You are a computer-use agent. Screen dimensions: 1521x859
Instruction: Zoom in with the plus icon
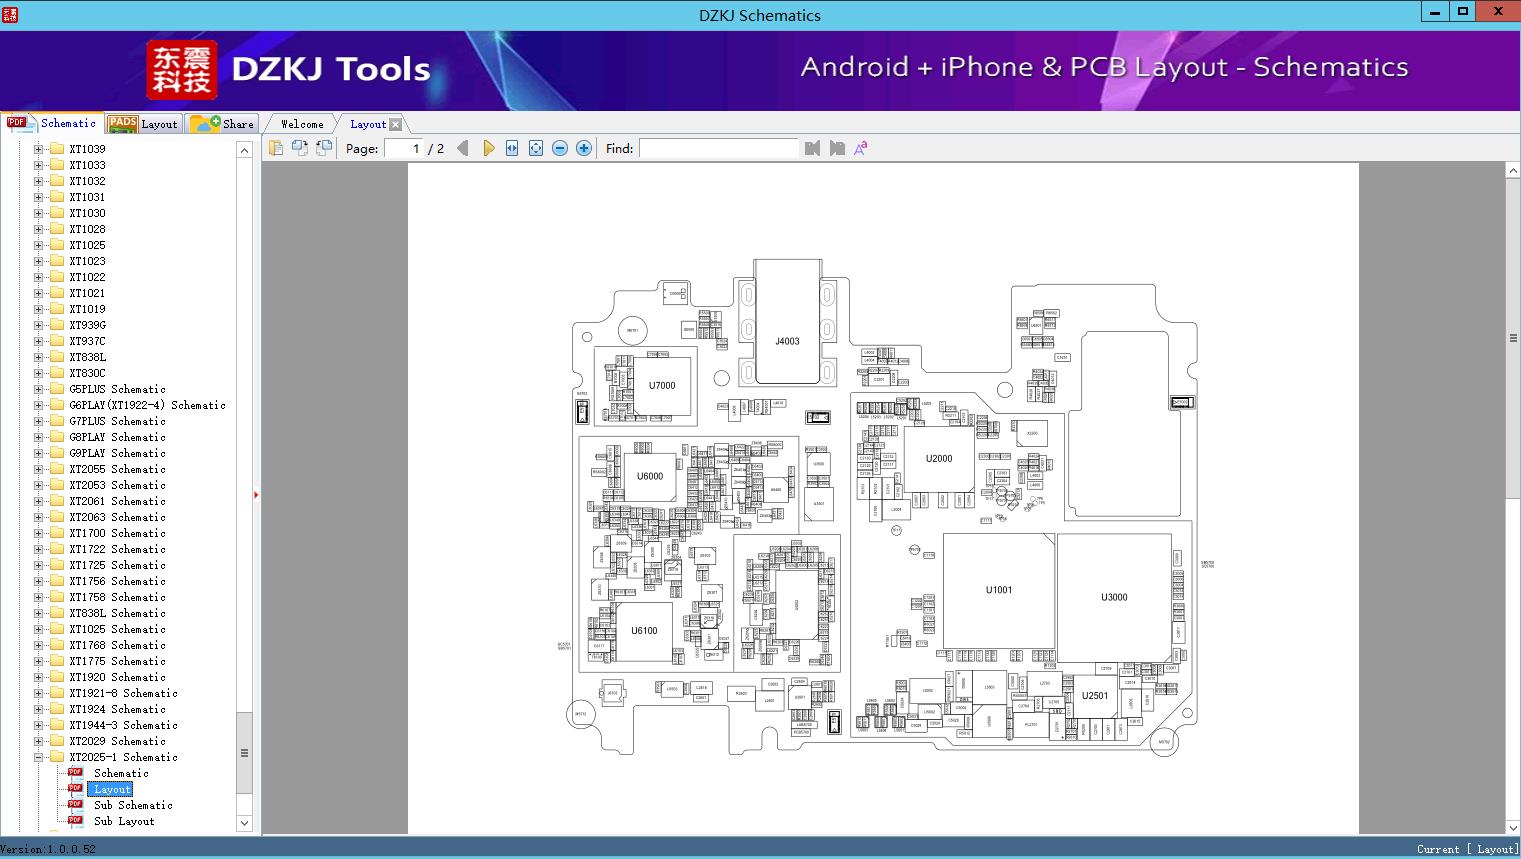click(x=584, y=148)
